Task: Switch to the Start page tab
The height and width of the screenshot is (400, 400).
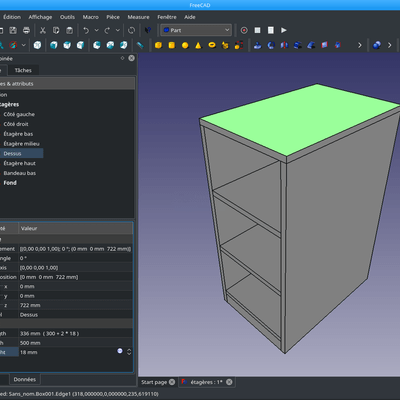Action: pyautogui.click(x=154, y=382)
